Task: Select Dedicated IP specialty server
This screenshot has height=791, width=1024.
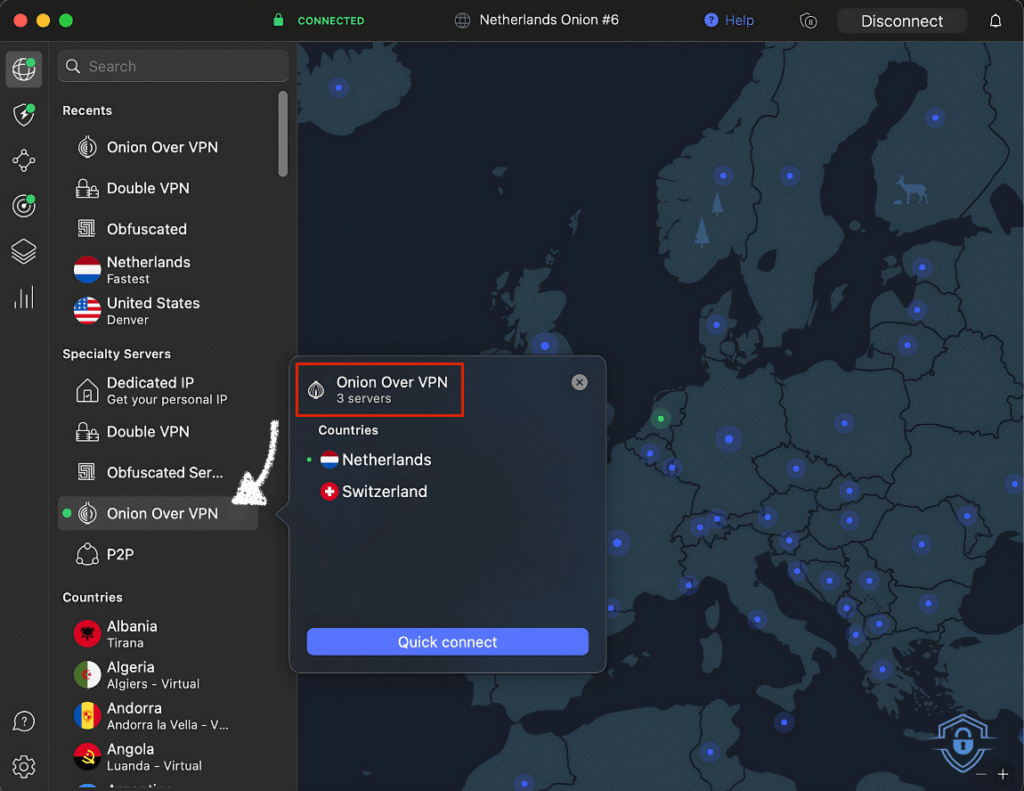Action: coord(158,391)
